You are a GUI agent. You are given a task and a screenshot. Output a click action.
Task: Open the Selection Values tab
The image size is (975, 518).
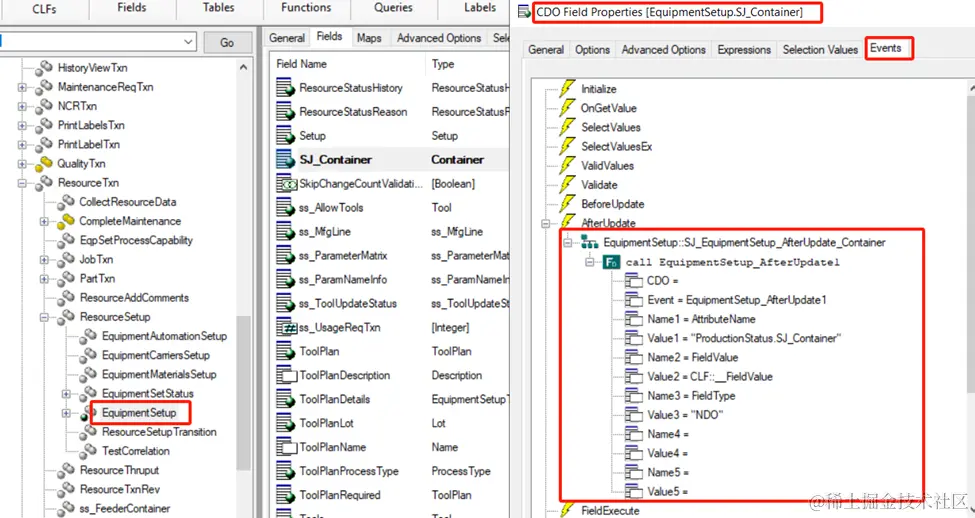point(820,50)
